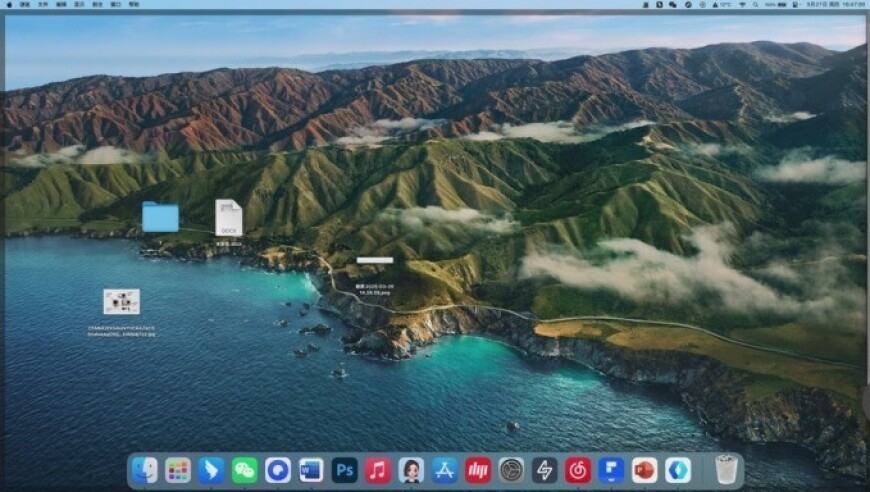
Task: Open the red waveform app in the Dock
Action: click(478, 470)
